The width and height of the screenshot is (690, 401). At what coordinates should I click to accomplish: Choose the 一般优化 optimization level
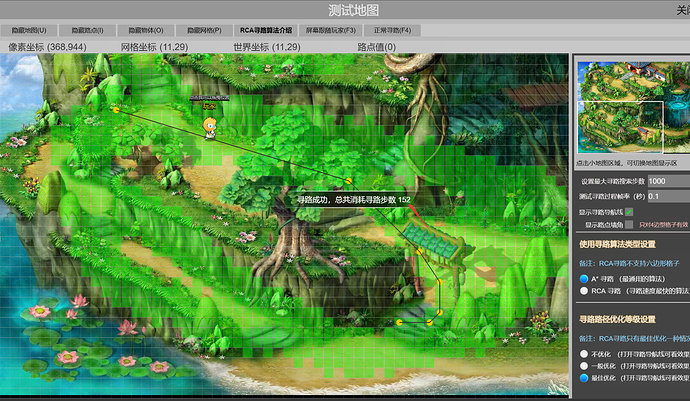584,366
